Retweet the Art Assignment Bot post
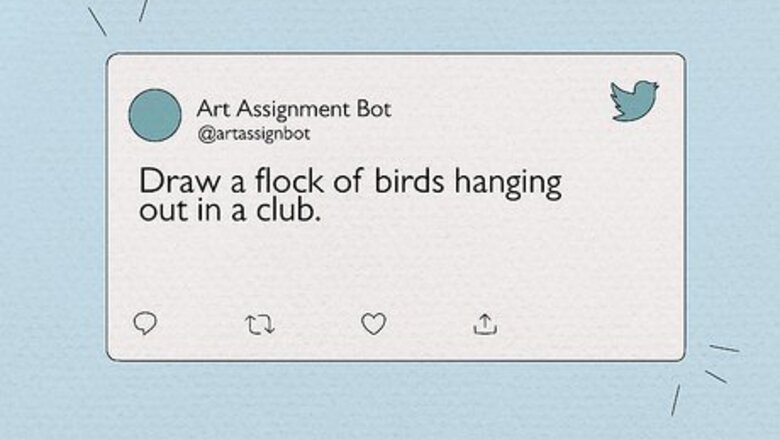 coord(259,323)
